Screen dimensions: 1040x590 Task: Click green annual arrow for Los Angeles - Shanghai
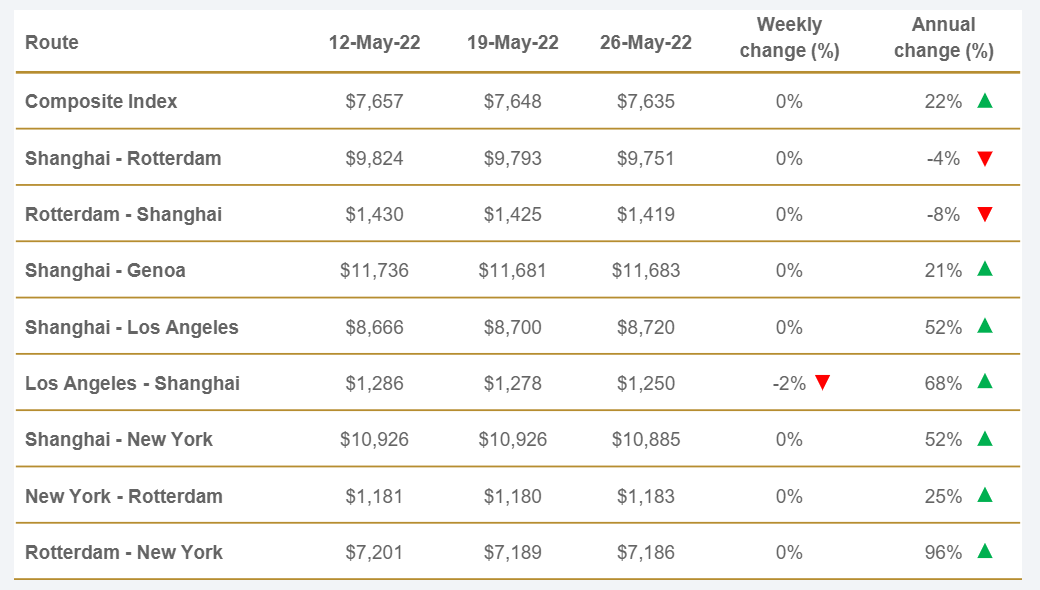click(x=985, y=382)
